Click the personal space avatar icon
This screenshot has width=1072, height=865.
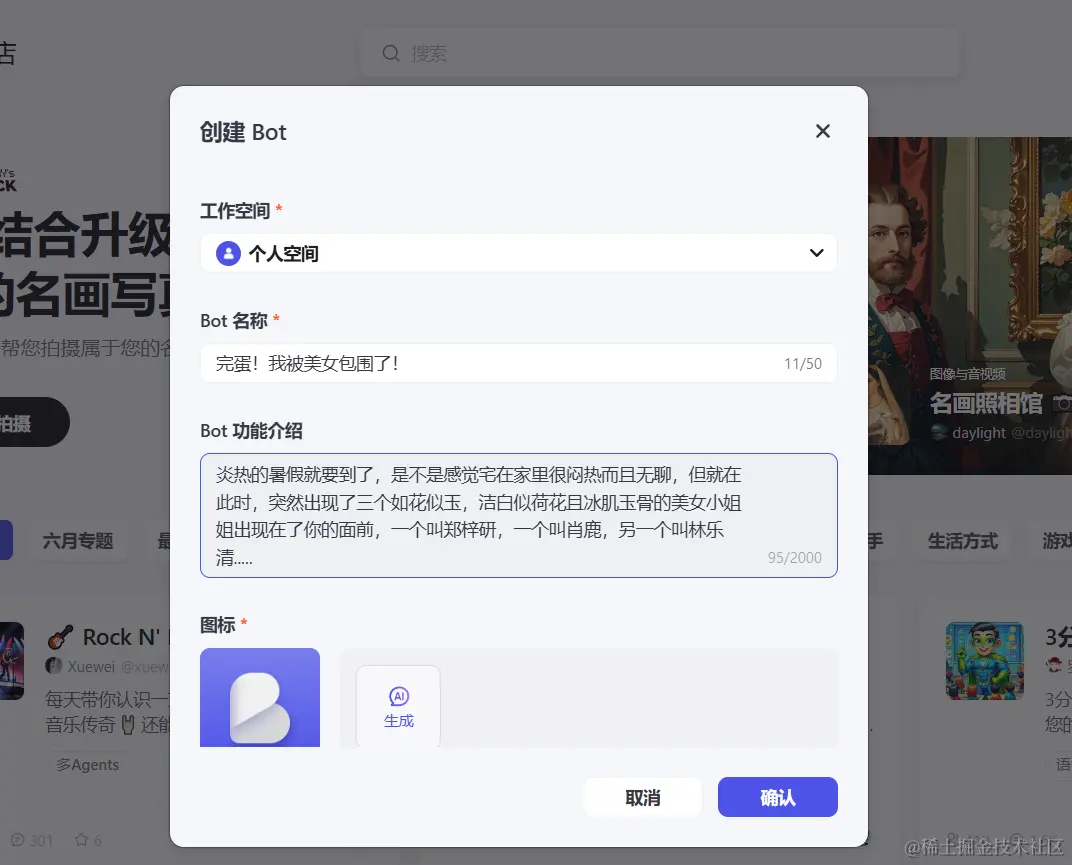pos(228,254)
